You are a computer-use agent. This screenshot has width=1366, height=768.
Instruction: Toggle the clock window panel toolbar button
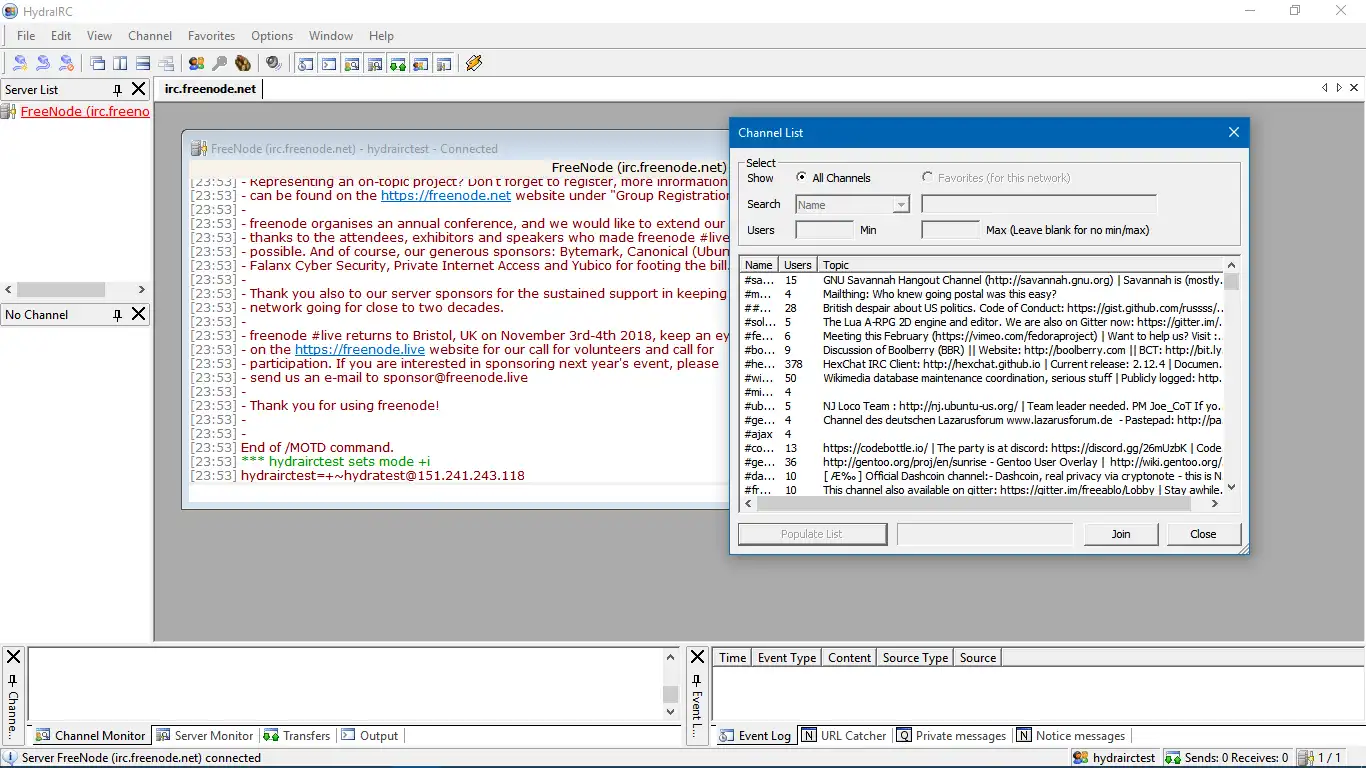pyautogui.click(x=305, y=63)
